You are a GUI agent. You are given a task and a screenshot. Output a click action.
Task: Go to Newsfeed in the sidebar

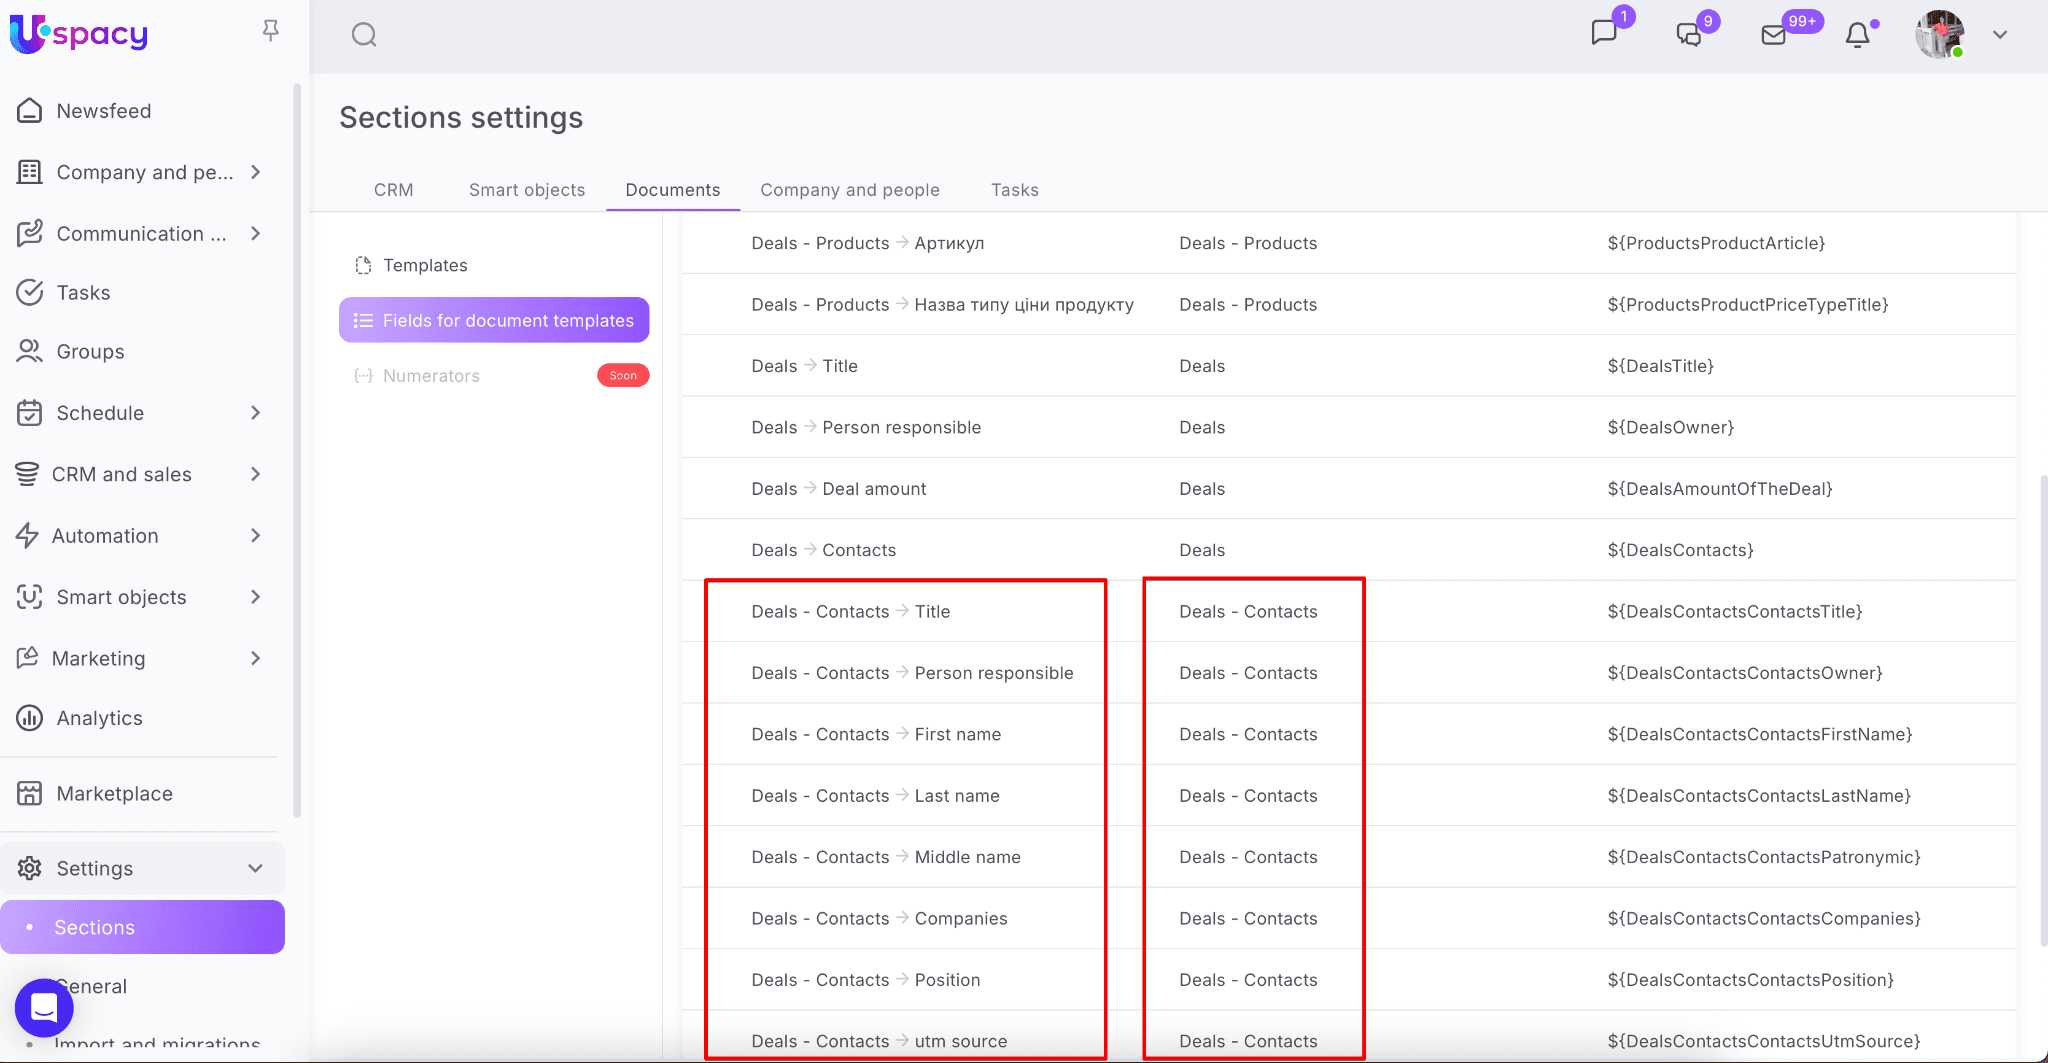[103, 111]
